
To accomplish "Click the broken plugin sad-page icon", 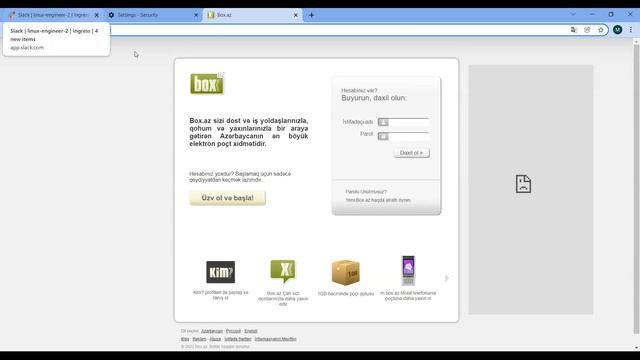I will click(523, 184).
